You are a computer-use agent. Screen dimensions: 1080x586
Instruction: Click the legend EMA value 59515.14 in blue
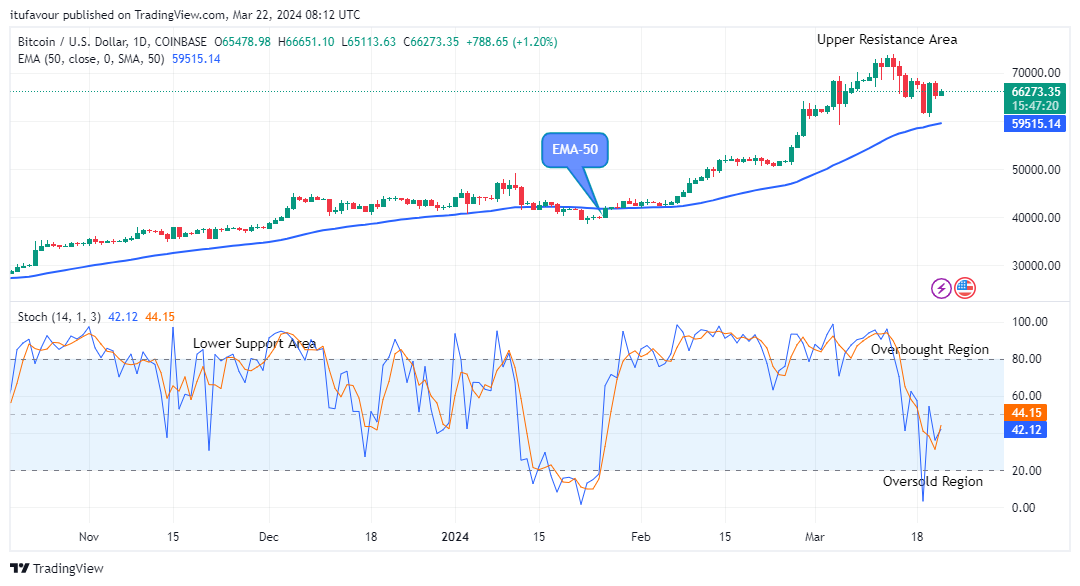point(196,59)
